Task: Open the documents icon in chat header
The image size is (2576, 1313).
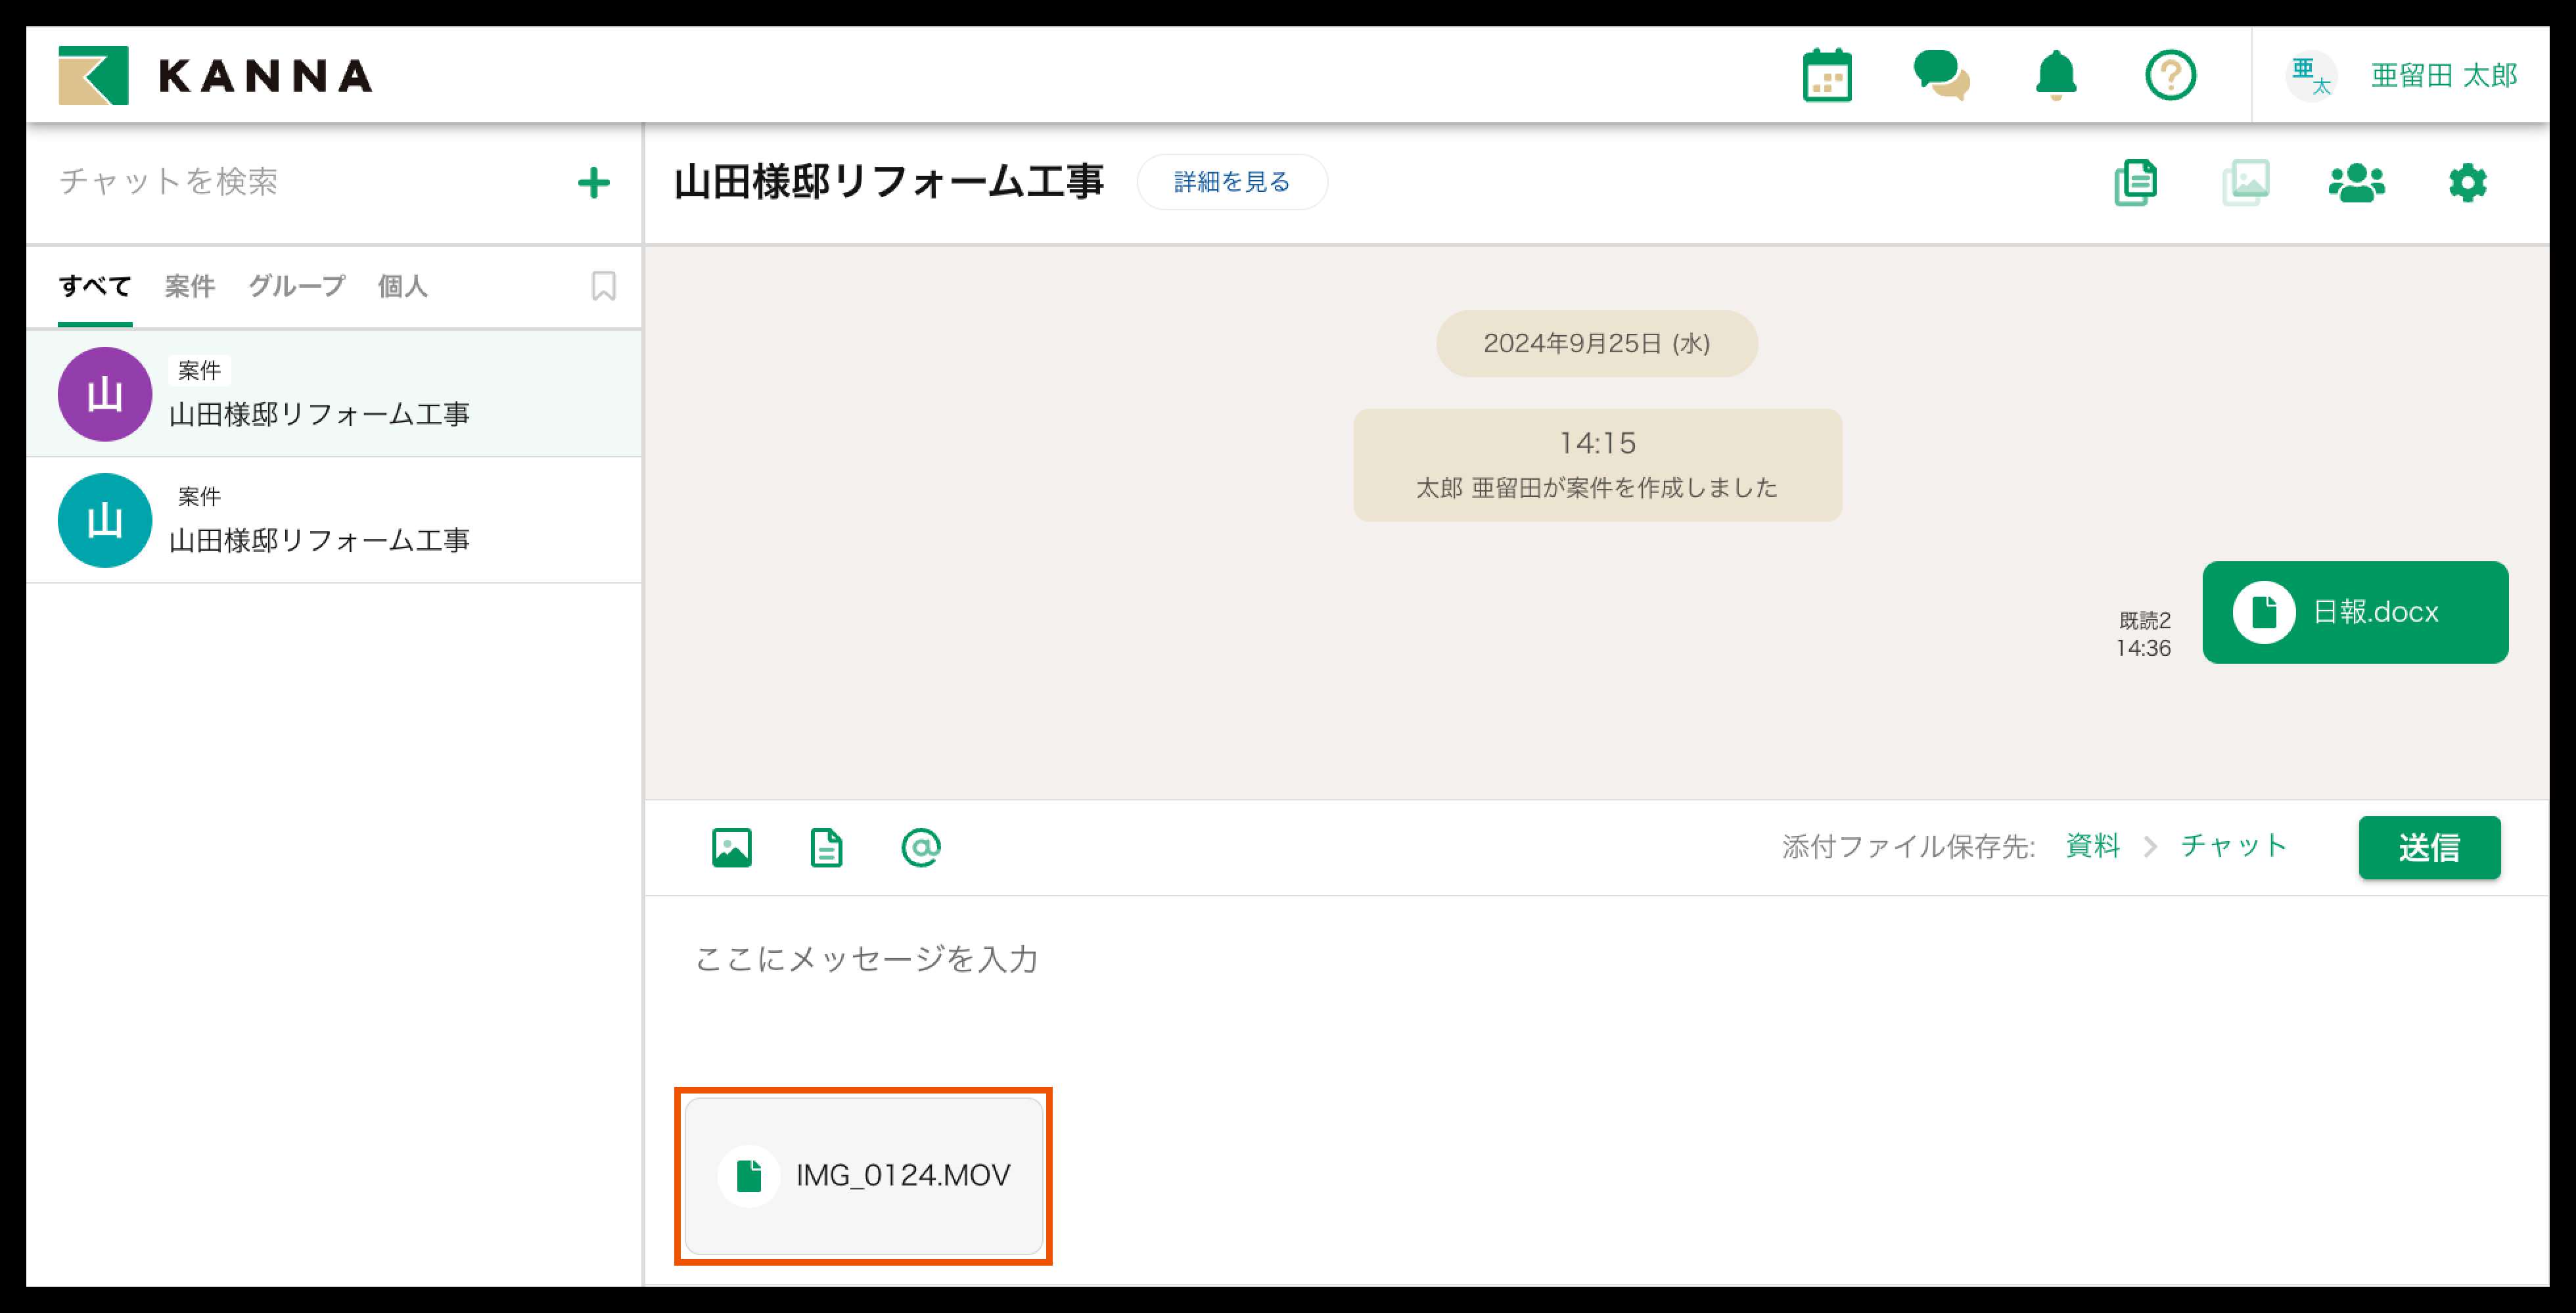Action: click(2135, 183)
